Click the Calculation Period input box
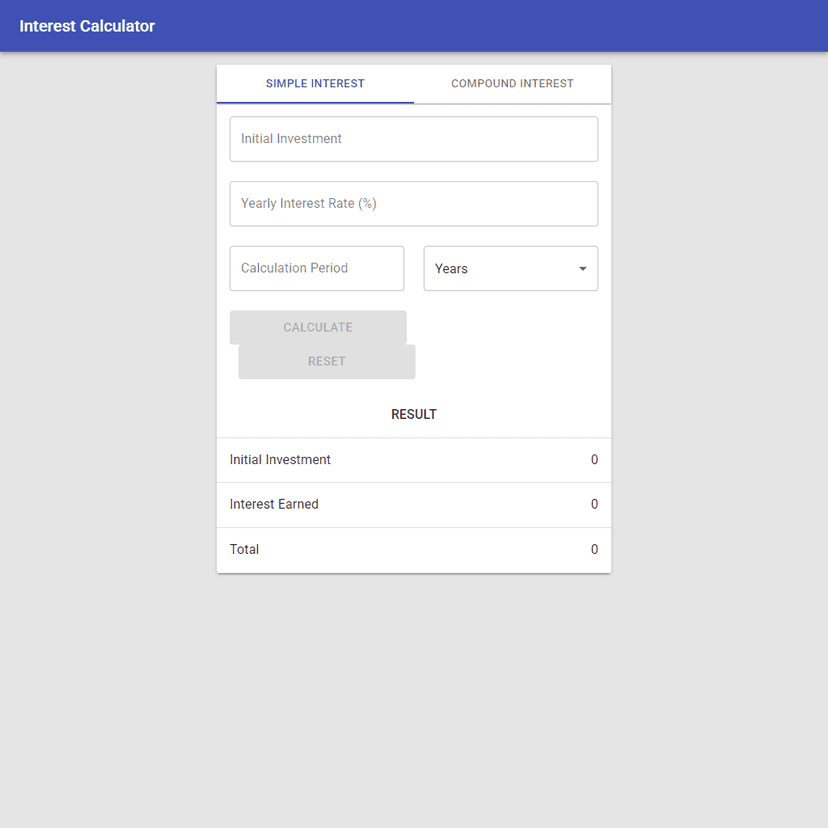This screenshot has height=828, width=828. click(x=316, y=268)
